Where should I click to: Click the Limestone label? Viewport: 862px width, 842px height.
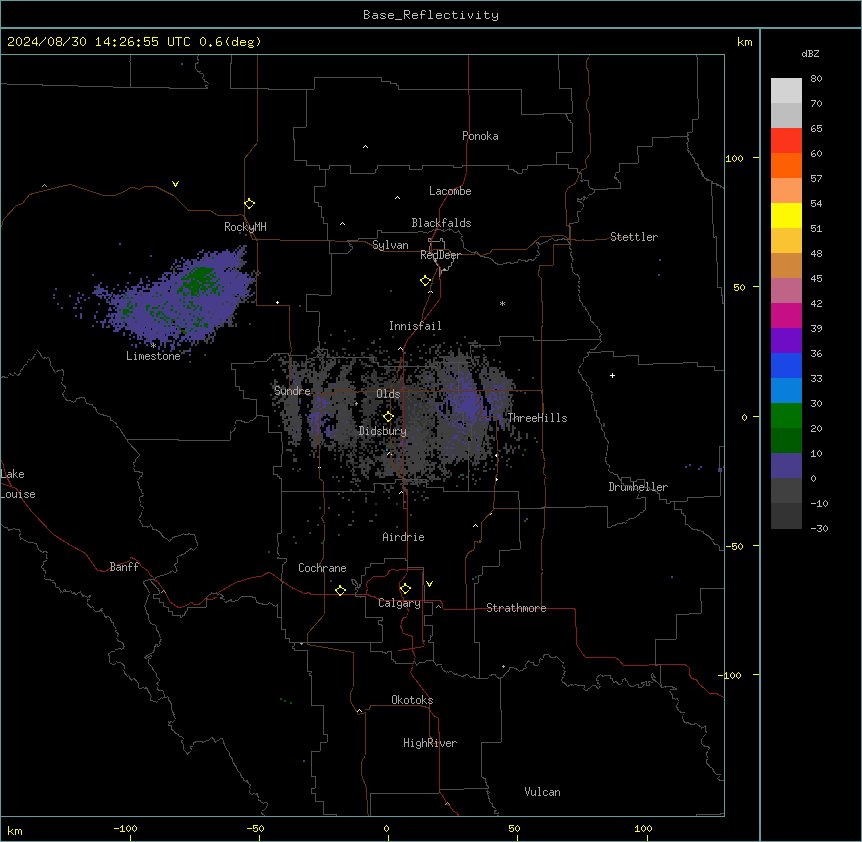[153, 356]
